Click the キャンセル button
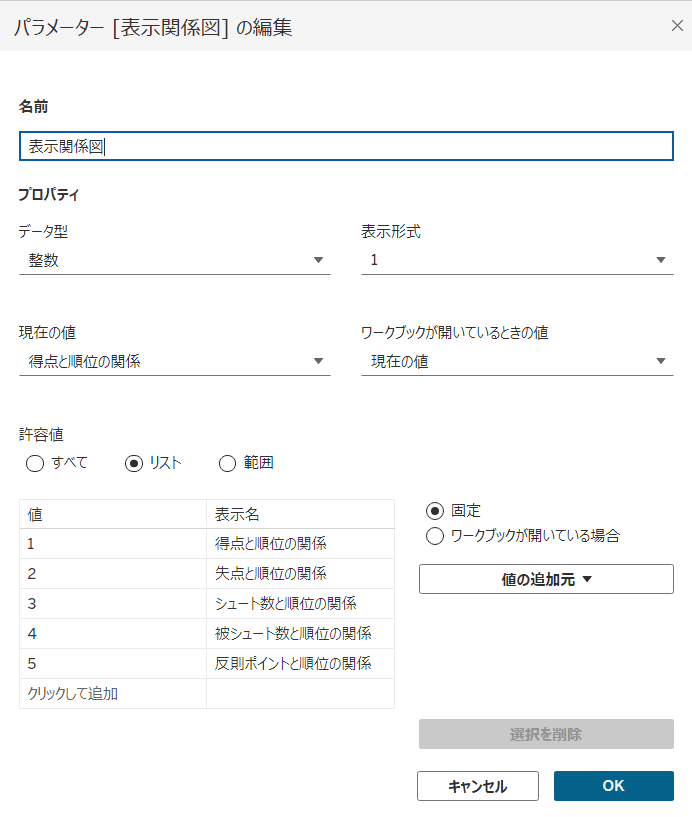The width and height of the screenshot is (692, 817). (x=477, y=786)
